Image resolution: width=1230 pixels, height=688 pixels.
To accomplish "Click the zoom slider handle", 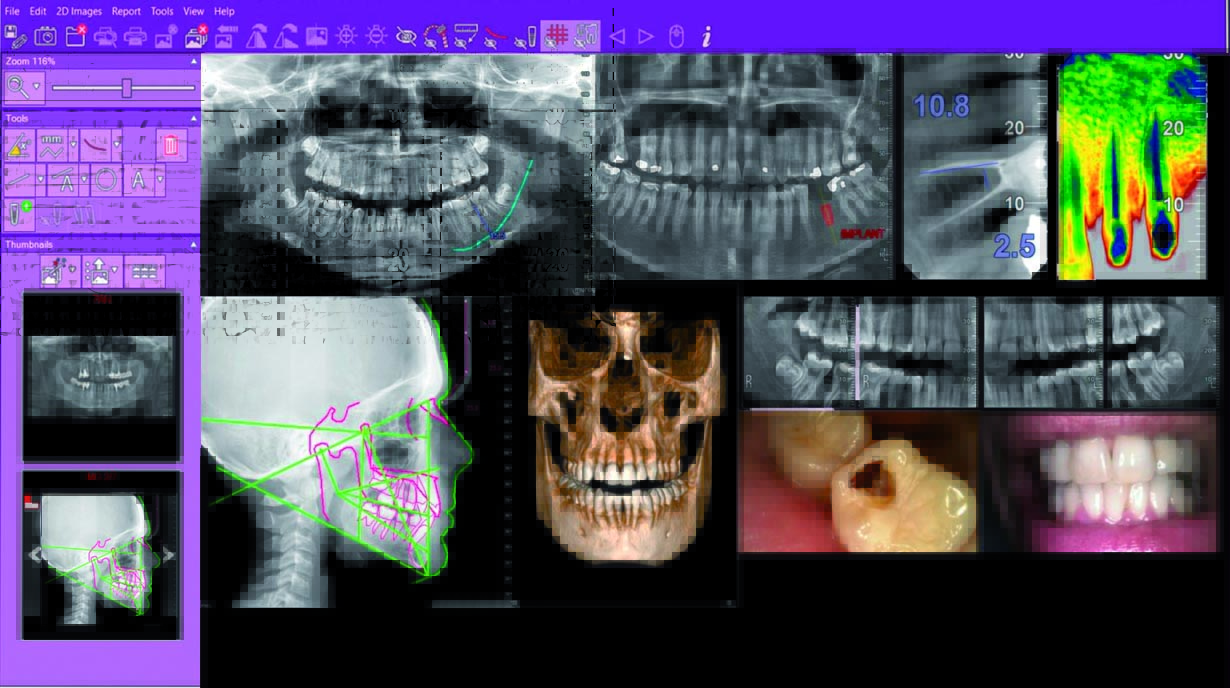I will (x=127, y=88).
